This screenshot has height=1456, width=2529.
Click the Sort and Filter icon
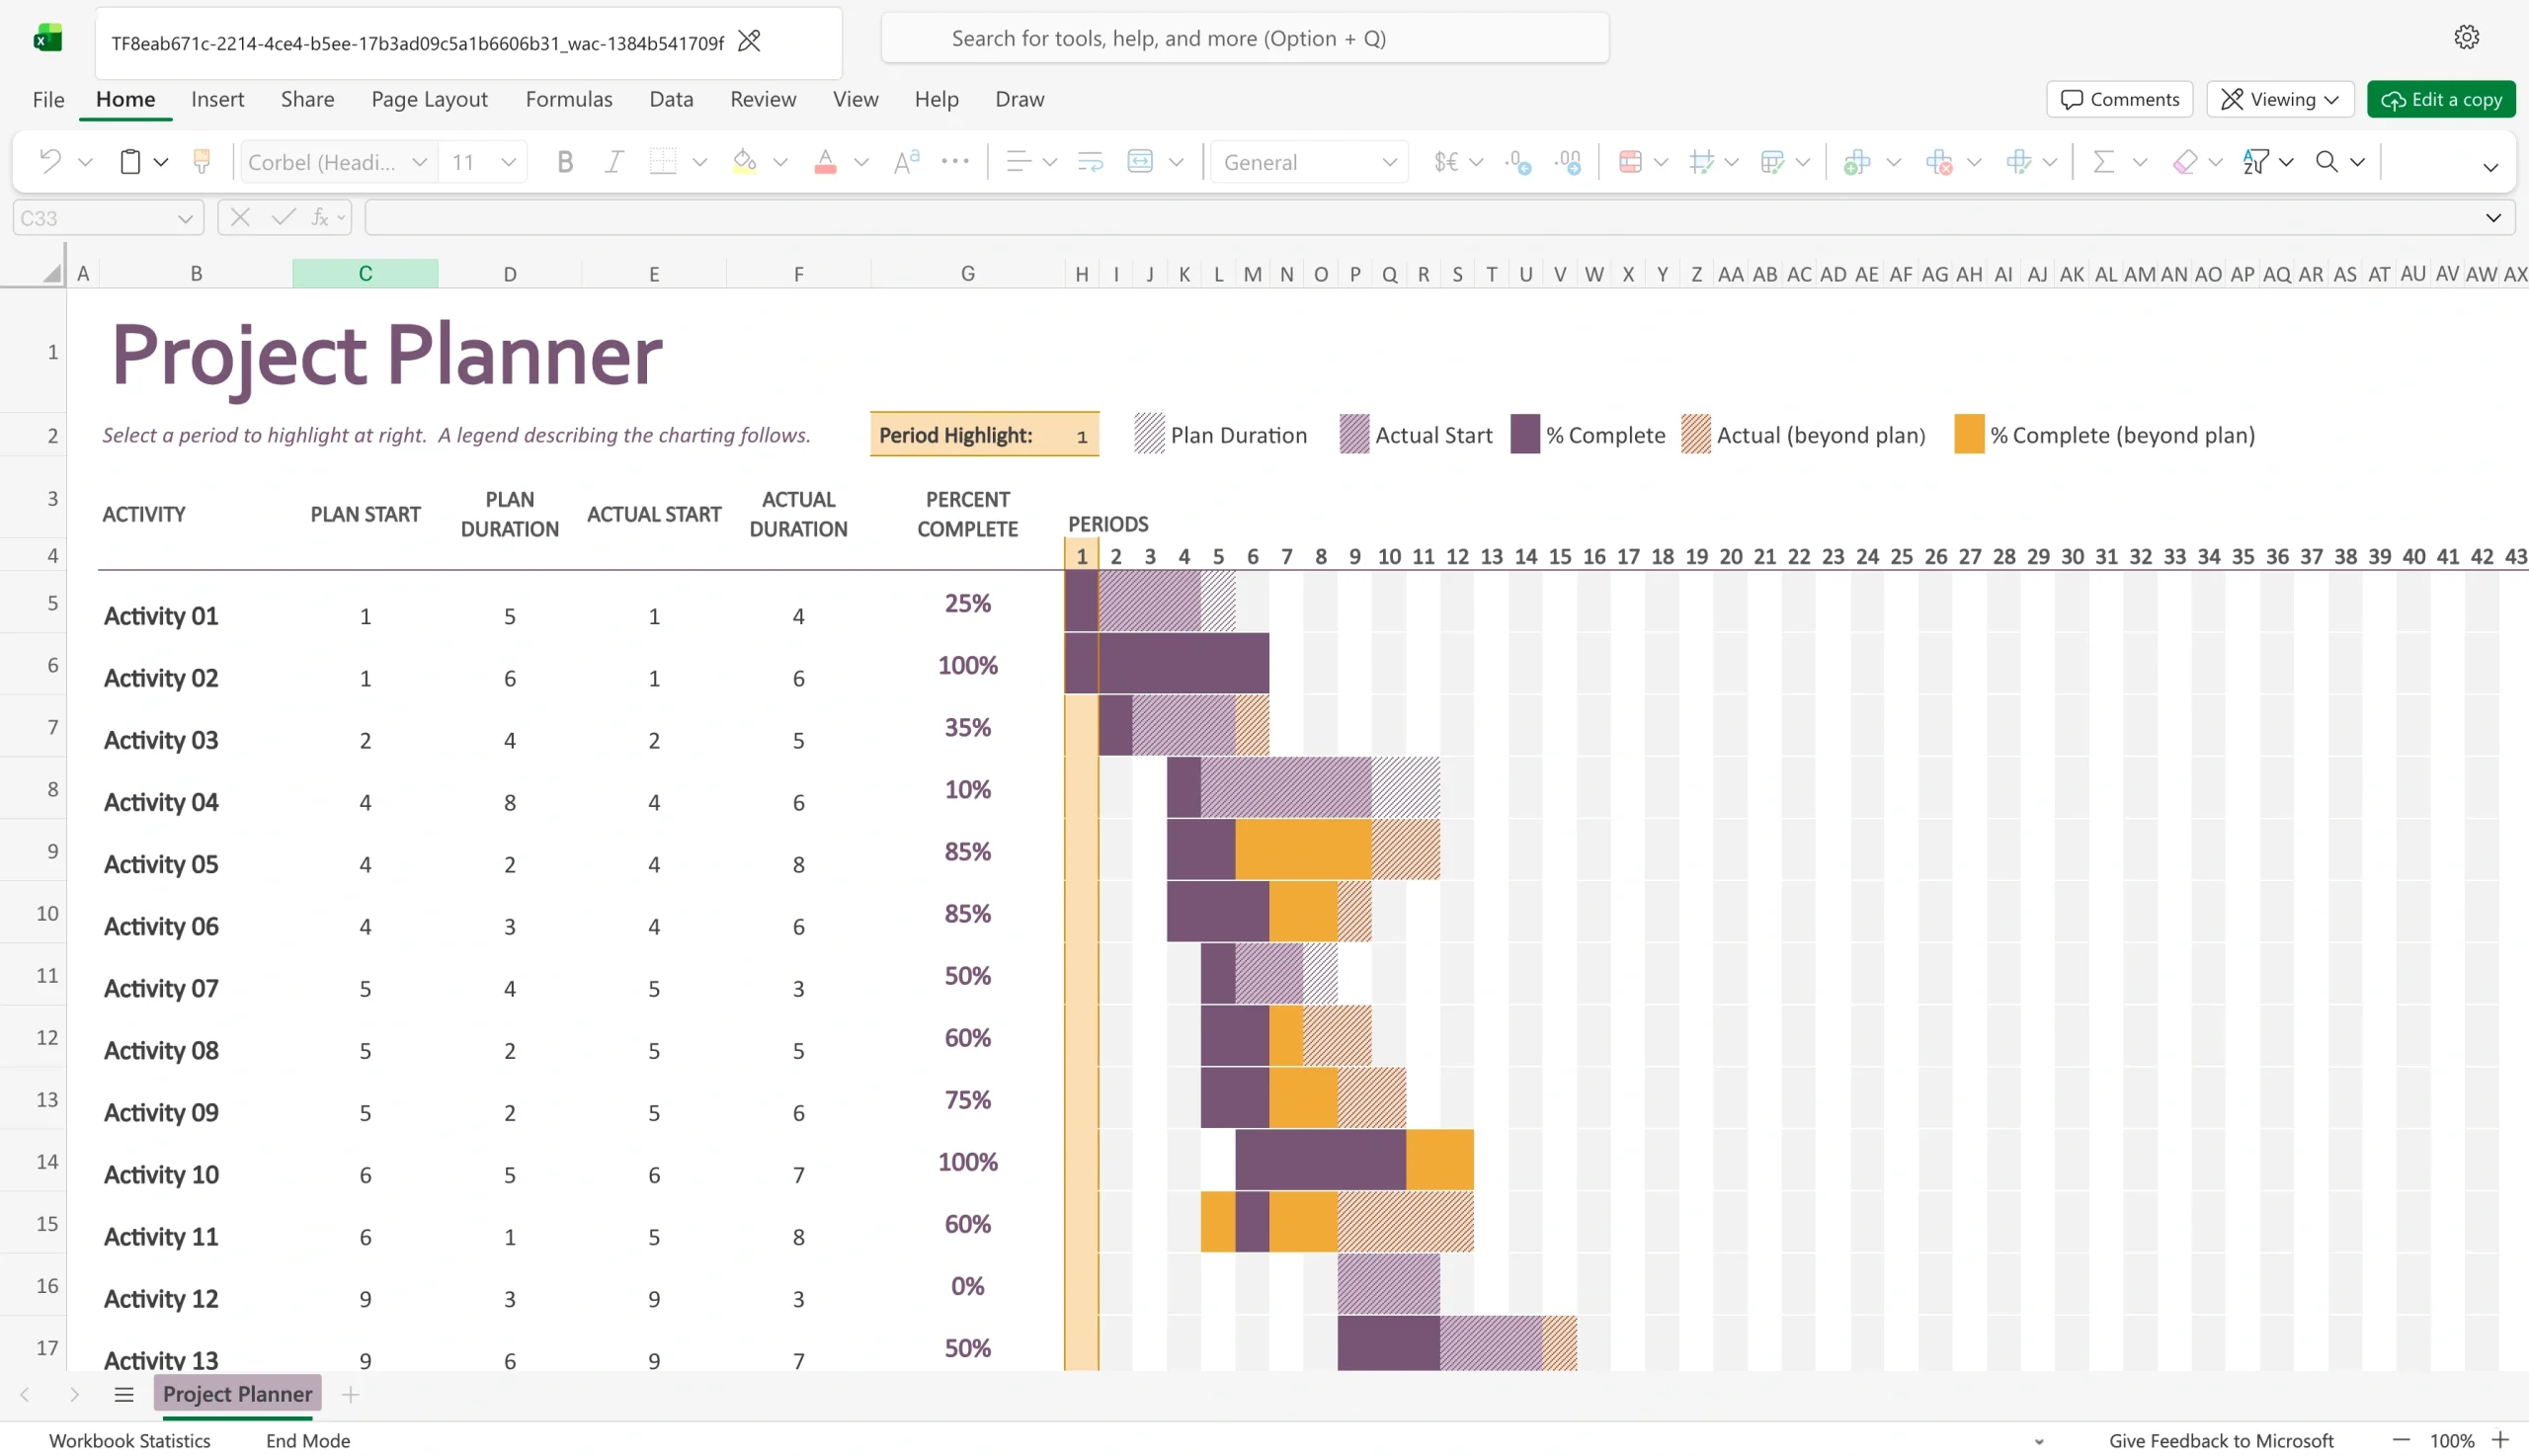click(x=2255, y=161)
